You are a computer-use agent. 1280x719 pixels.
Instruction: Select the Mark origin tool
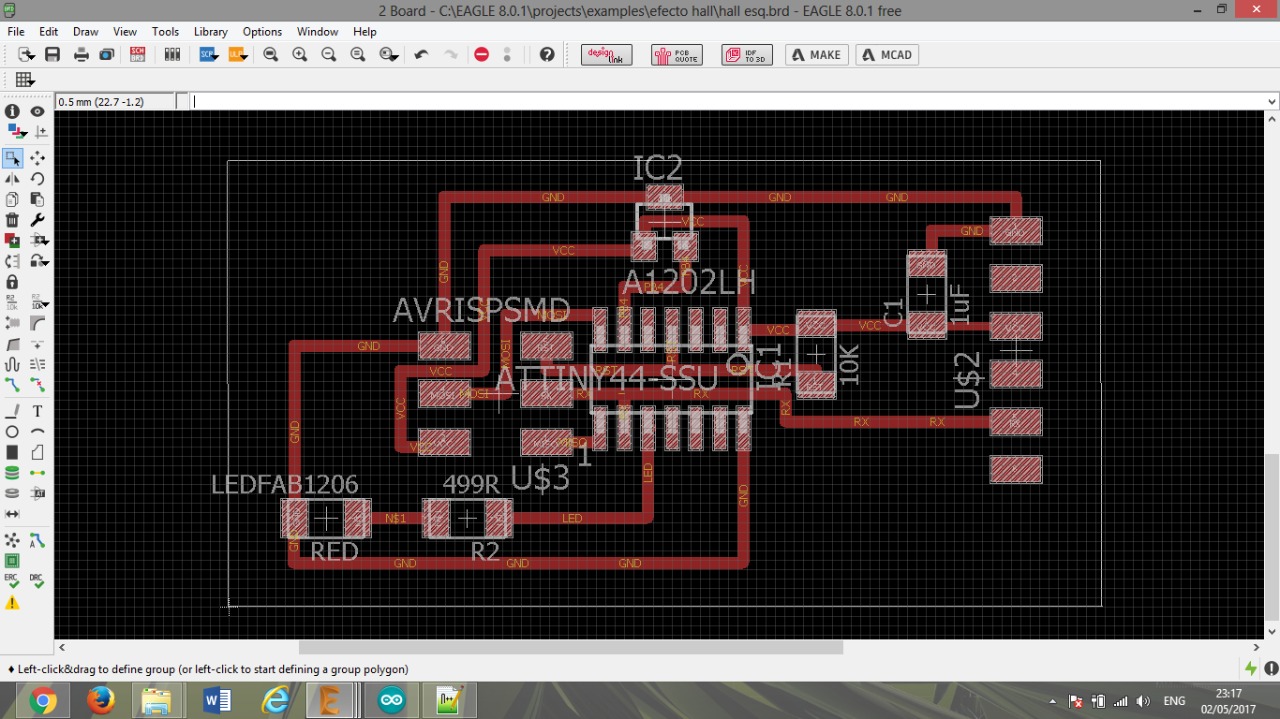pyautogui.click(x=41, y=132)
